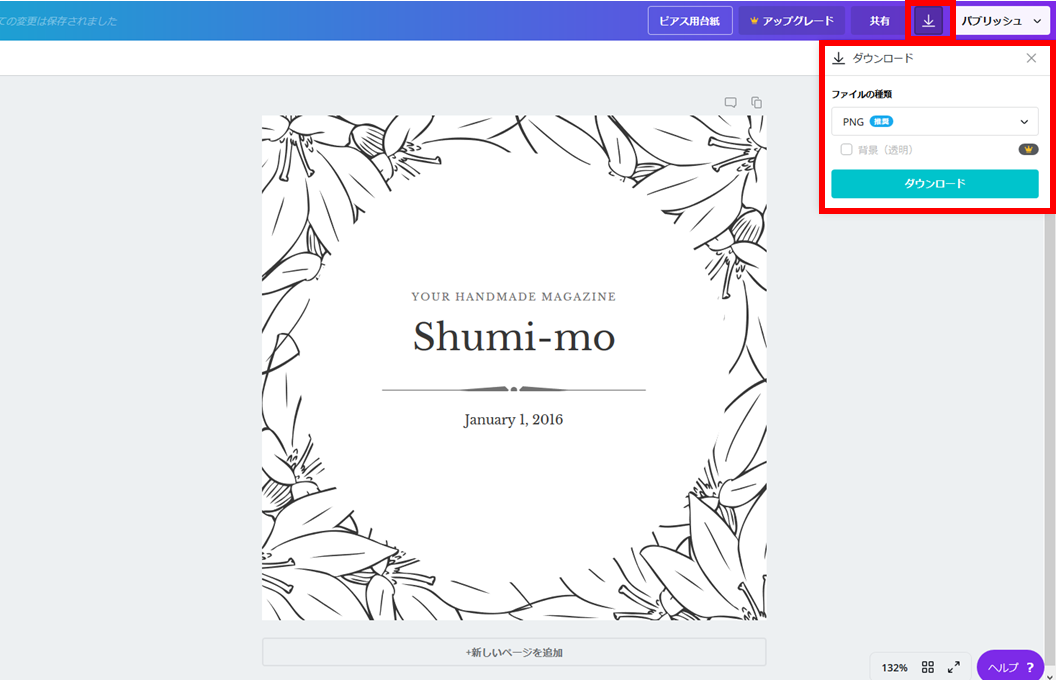1056x680 pixels.
Task: Click the scroll down arrow at bottom right
Action: tap(1050, 675)
